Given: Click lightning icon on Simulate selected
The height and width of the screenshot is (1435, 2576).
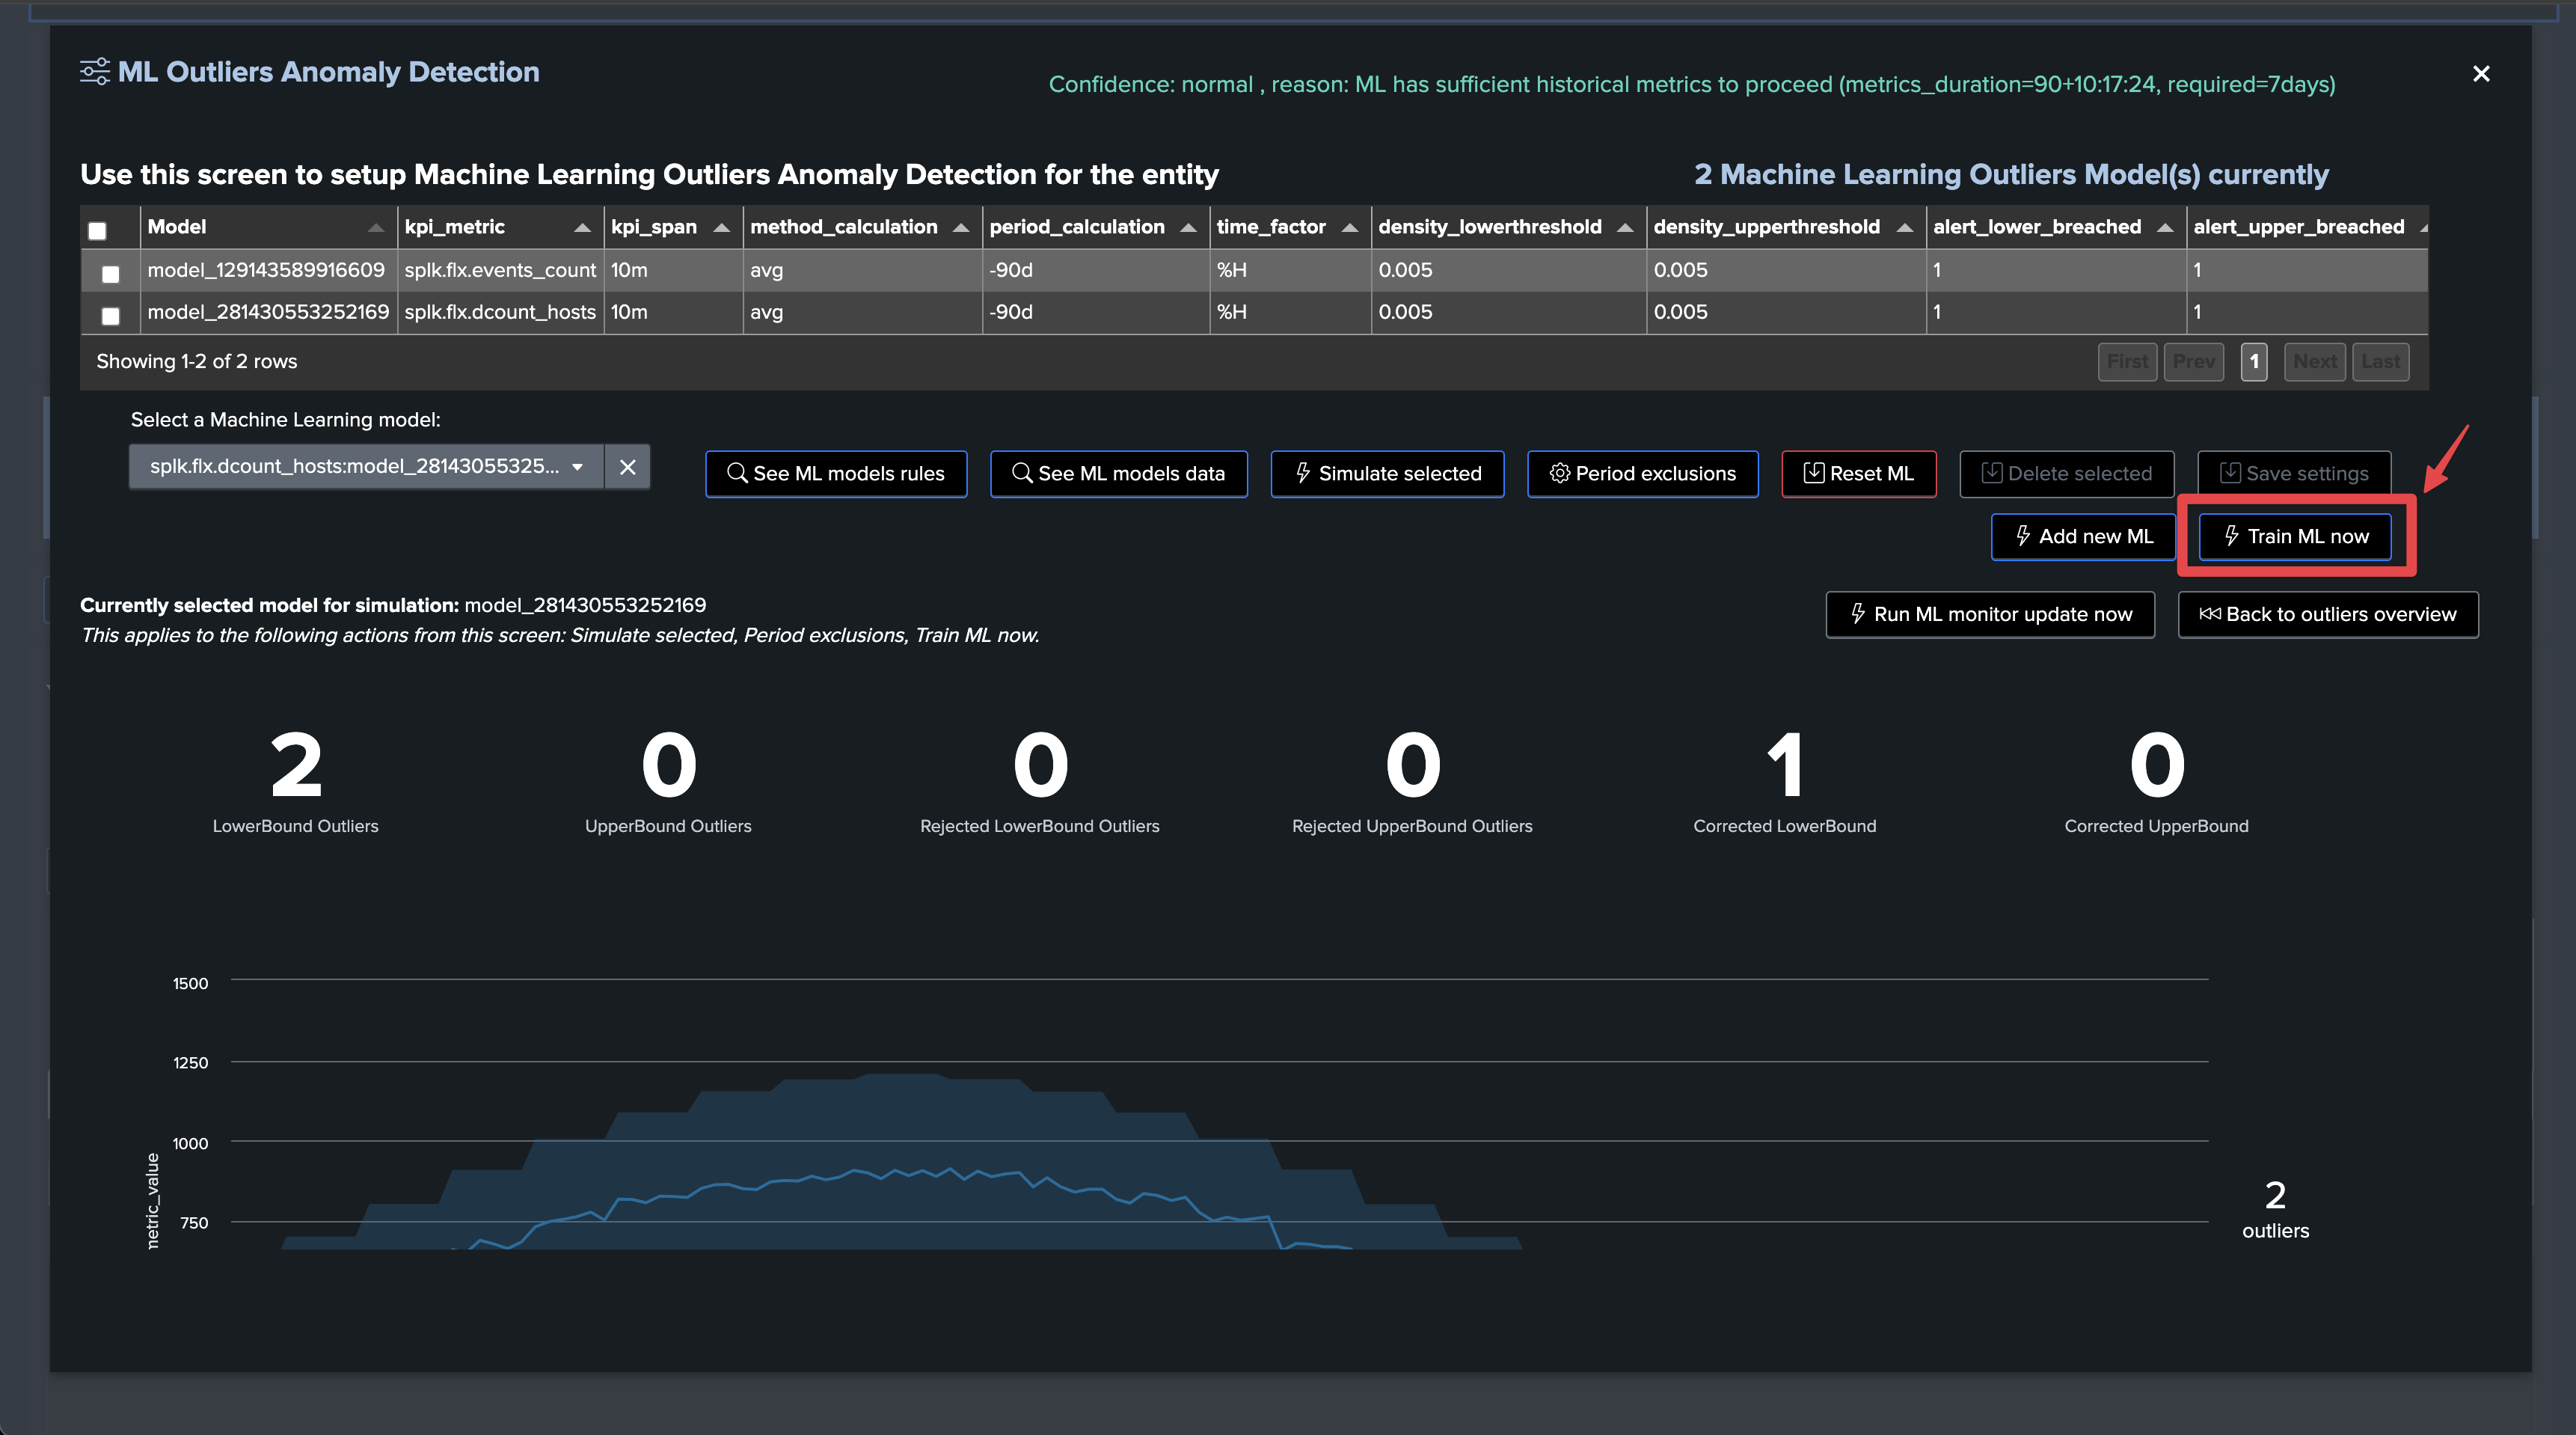Looking at the screenshot, I should (x=1303, y=473).
